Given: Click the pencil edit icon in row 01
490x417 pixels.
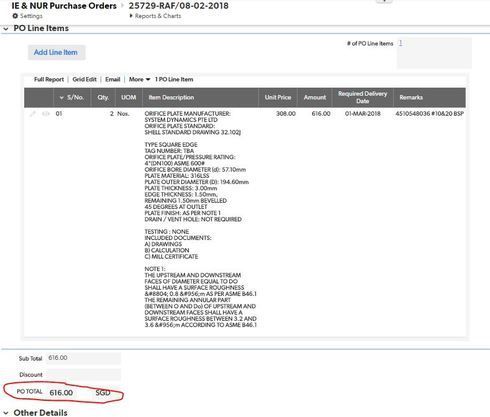Looking at the screenshot, I should click(33, 114).
